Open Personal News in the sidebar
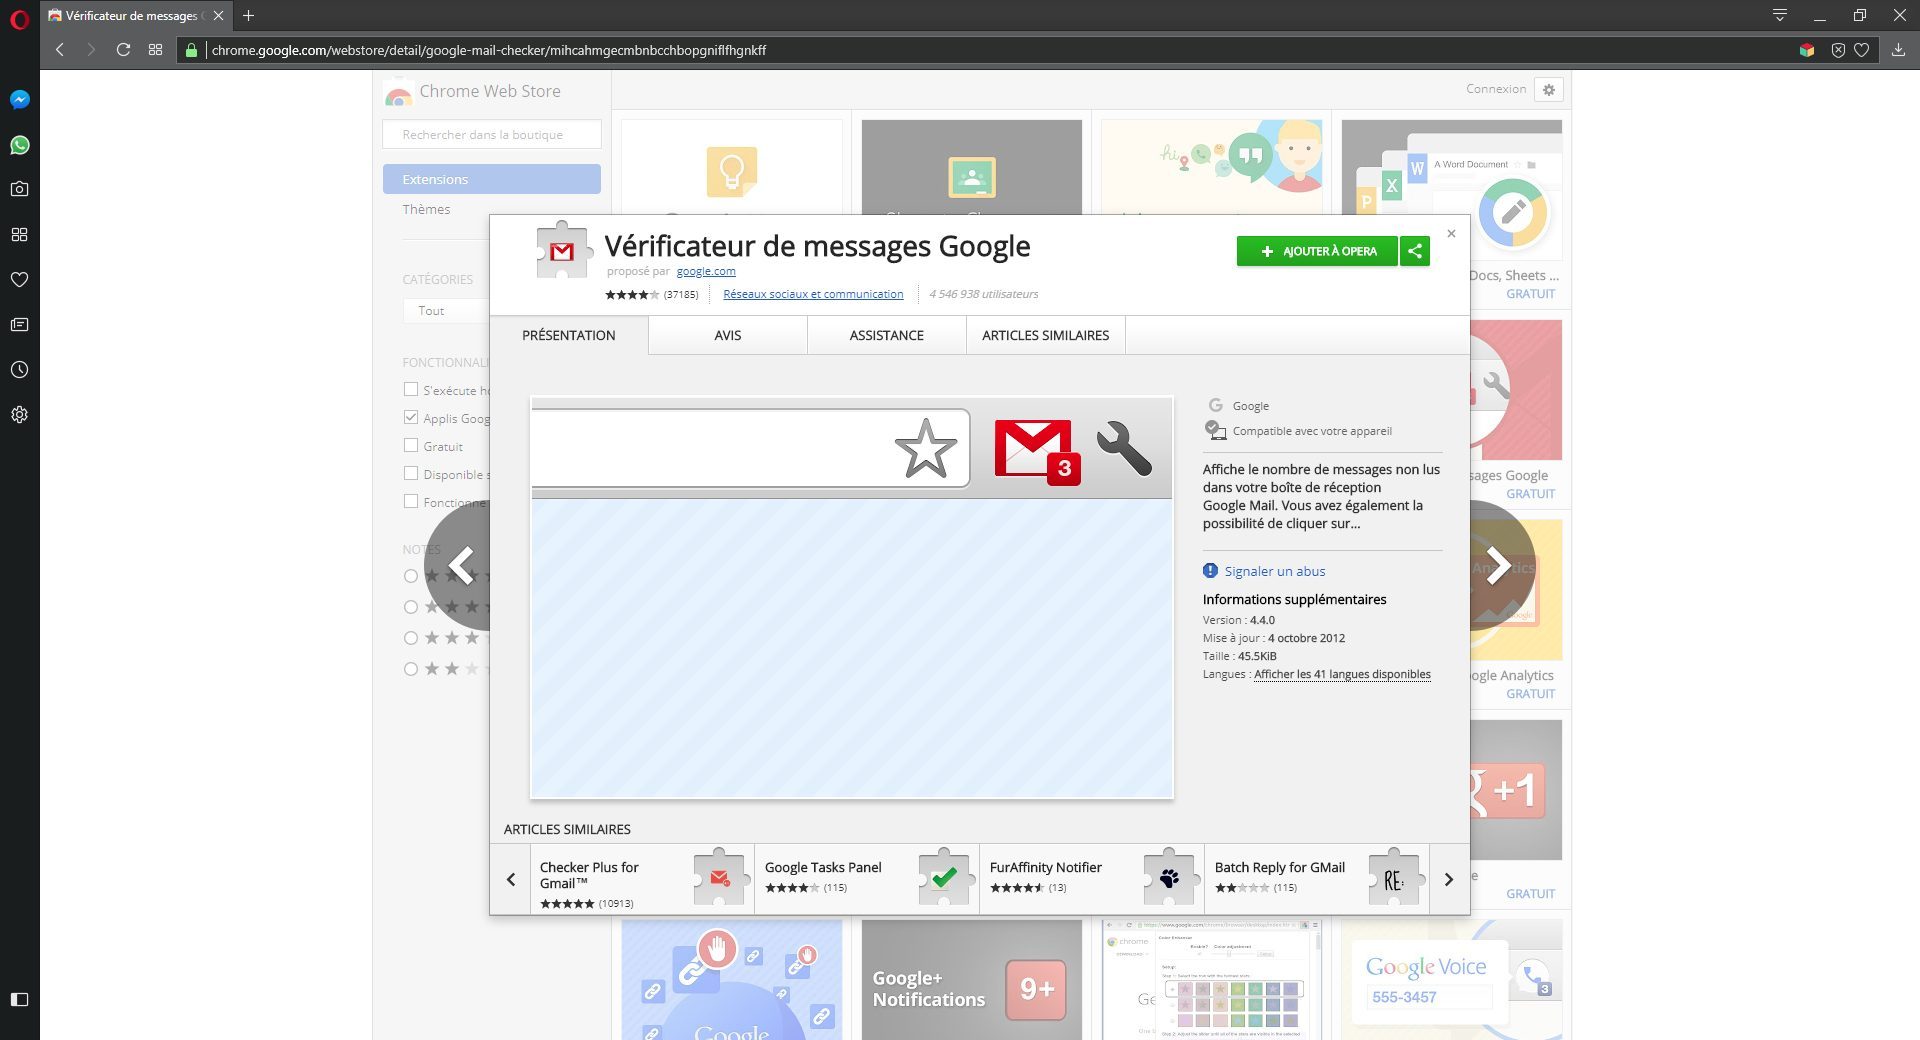The width and height of the screenshot is (1920, 1040). pyautogui.click(x=19, y=325)
